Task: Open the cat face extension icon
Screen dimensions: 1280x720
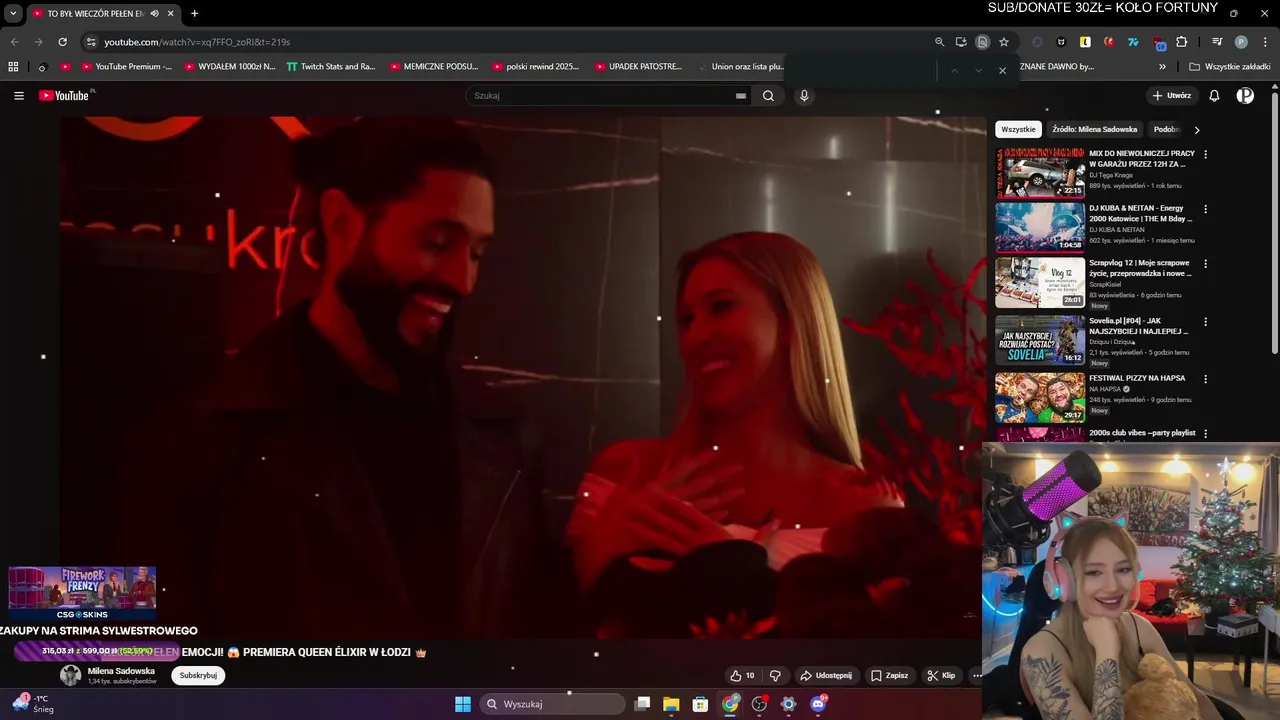Action: pyautogui.click(x=1061, y=42)
